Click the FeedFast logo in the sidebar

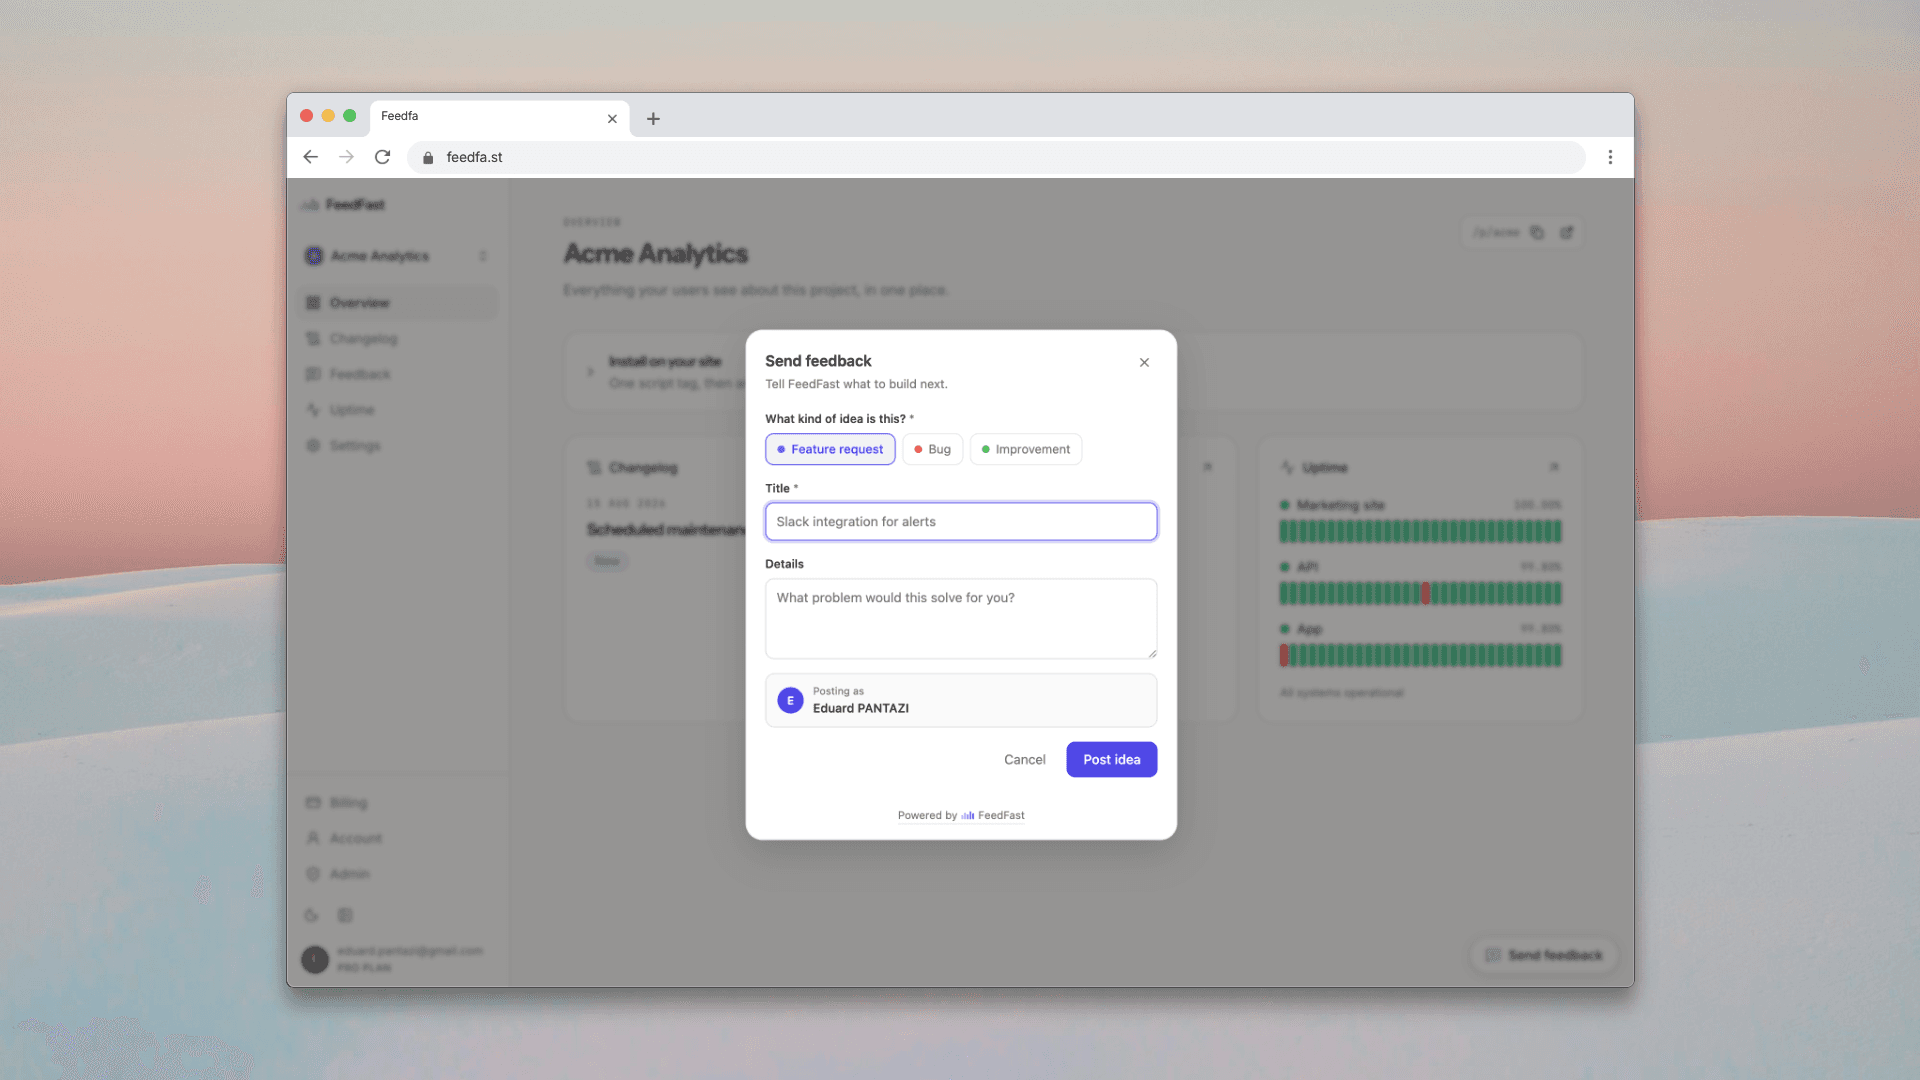[343, 204]
